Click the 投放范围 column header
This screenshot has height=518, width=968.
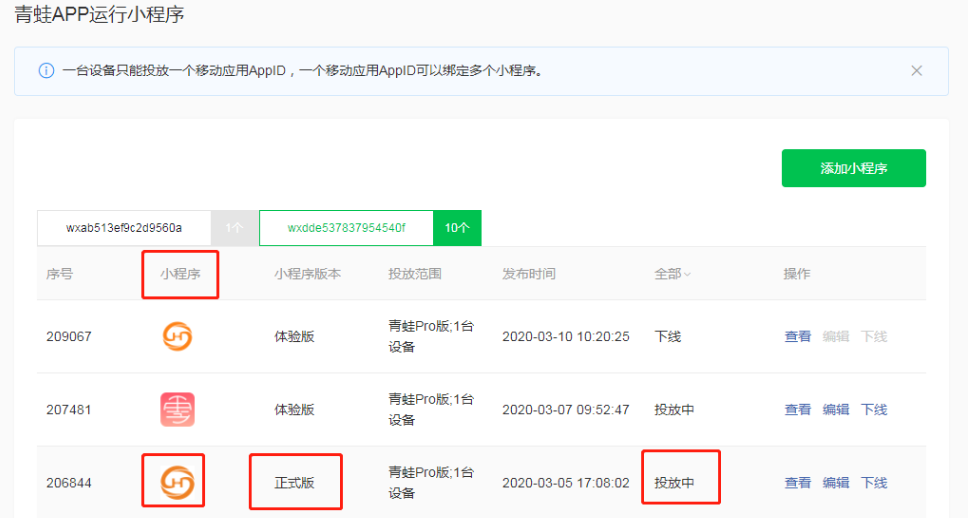coord(415,274)
